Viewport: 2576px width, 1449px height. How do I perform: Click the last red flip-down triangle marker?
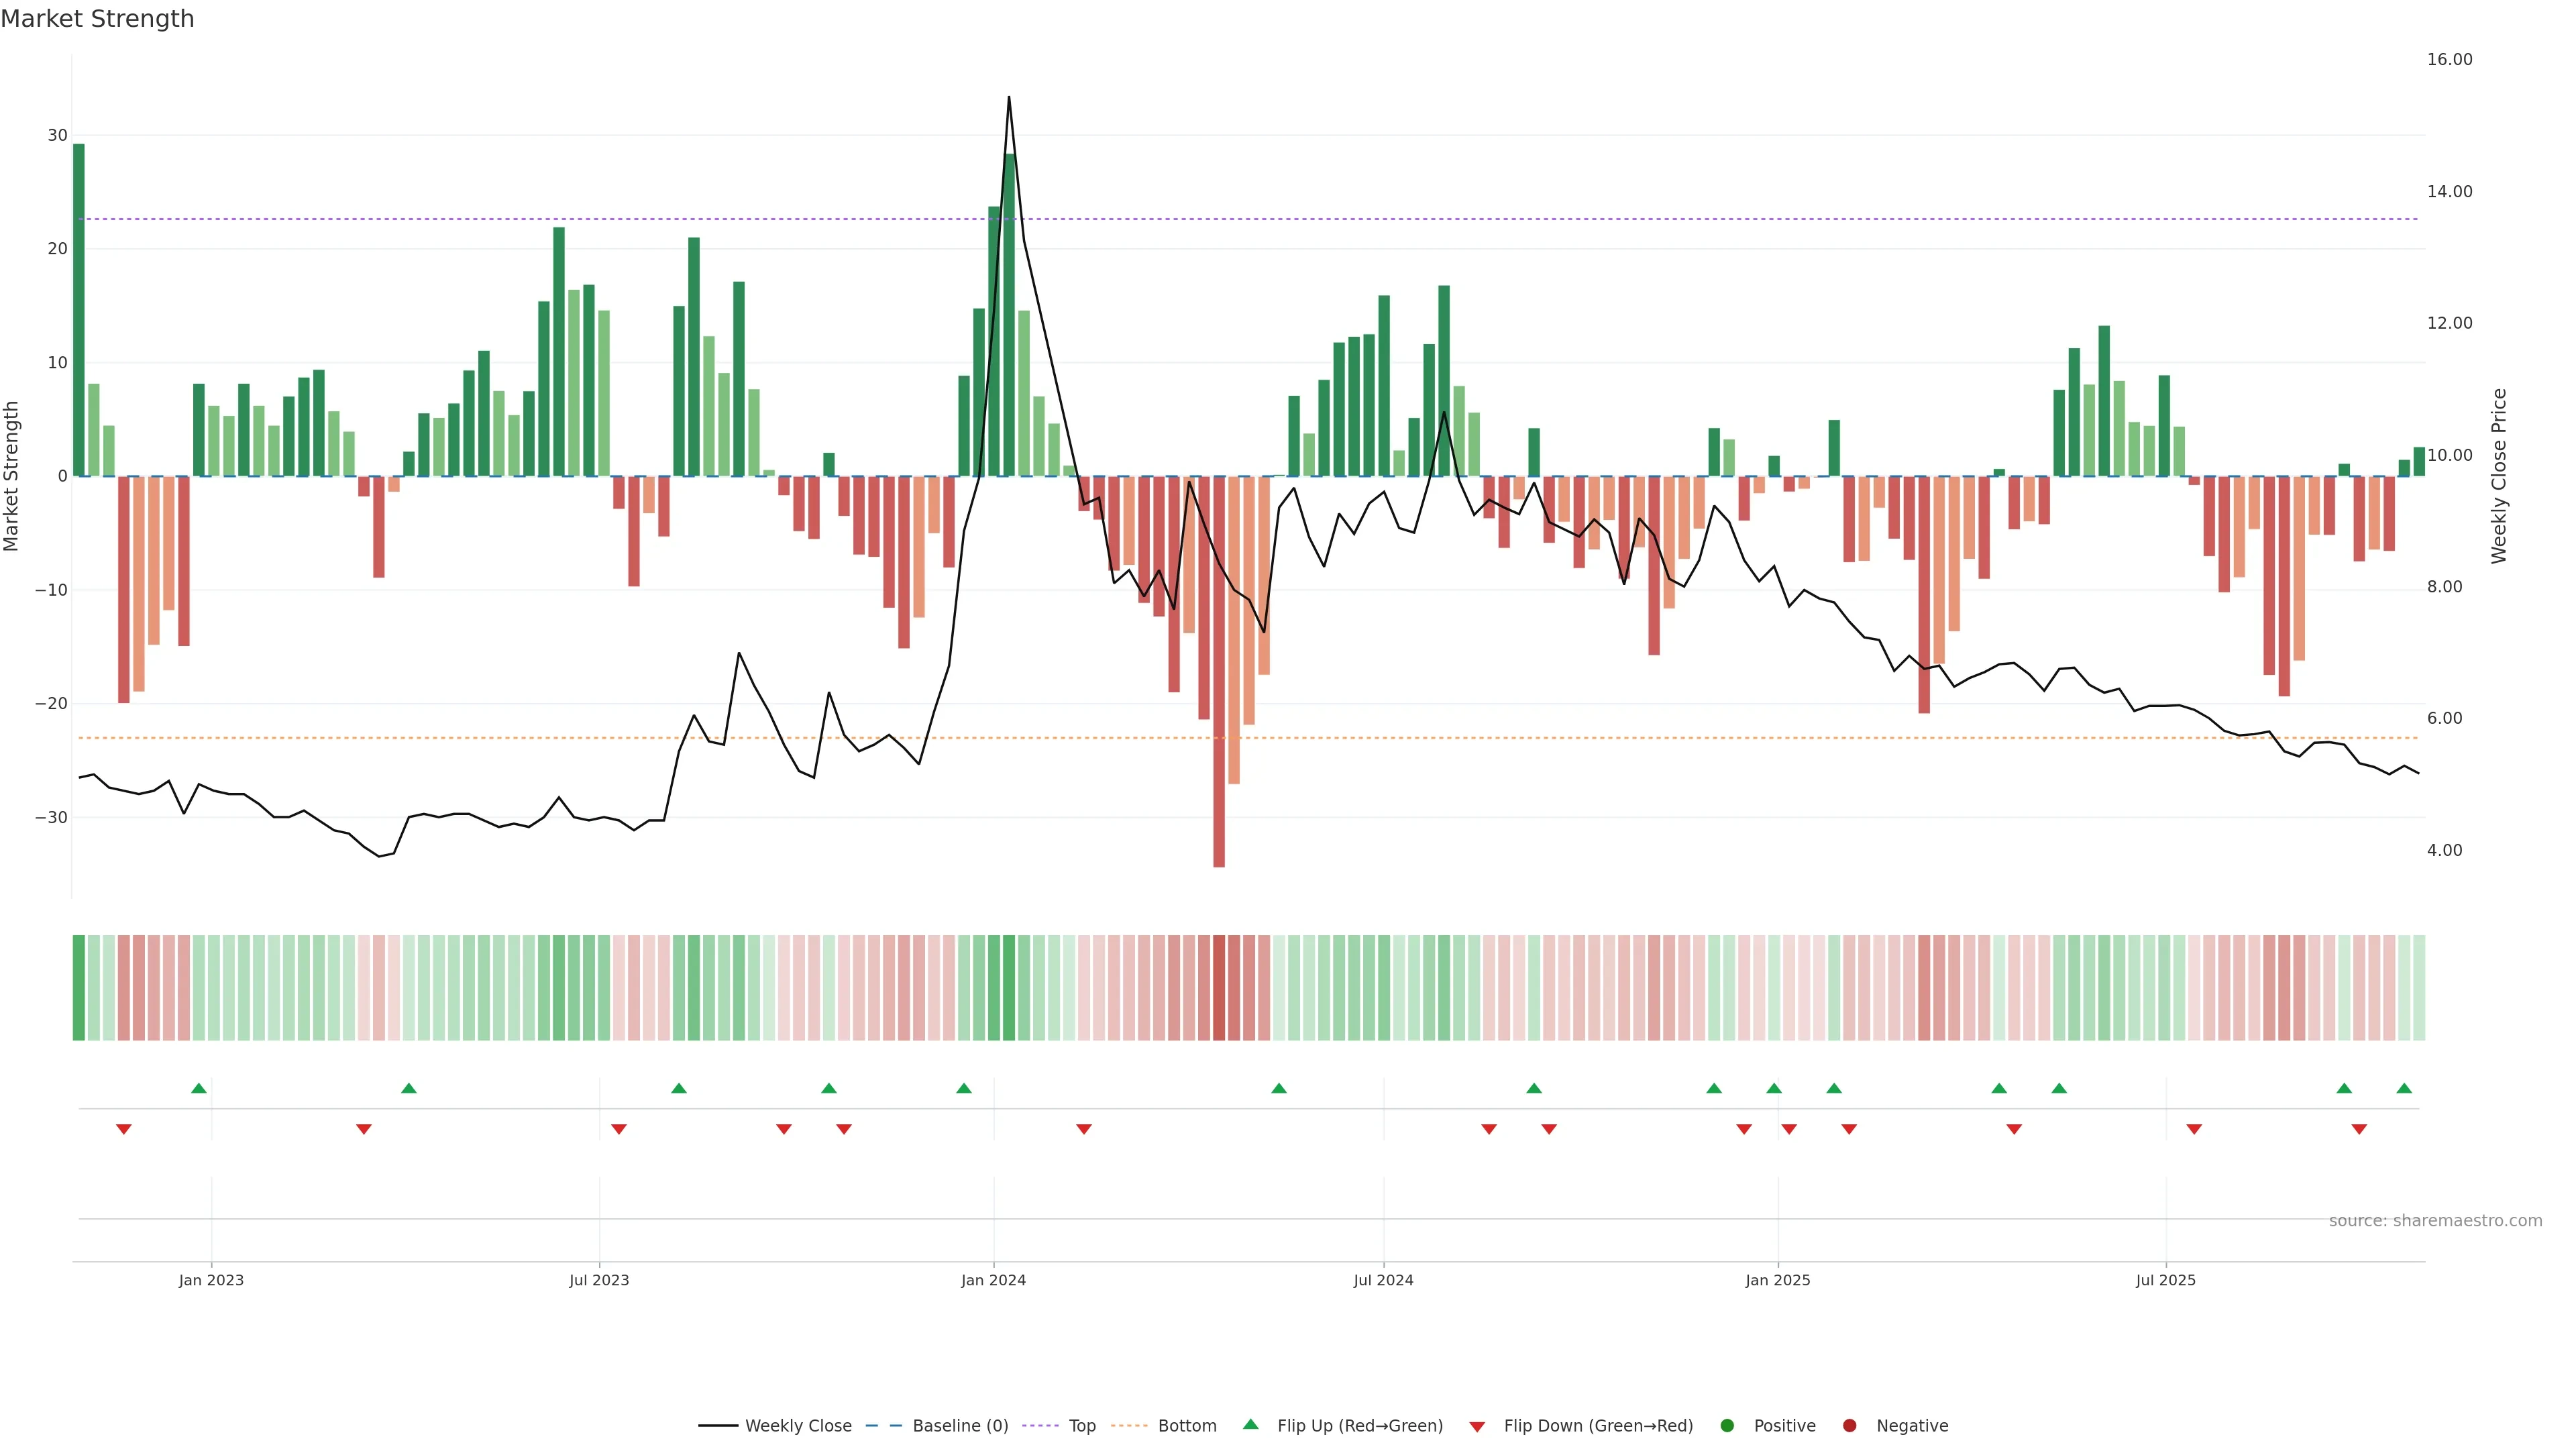pyautogui.click(x=2359, y=1129)
